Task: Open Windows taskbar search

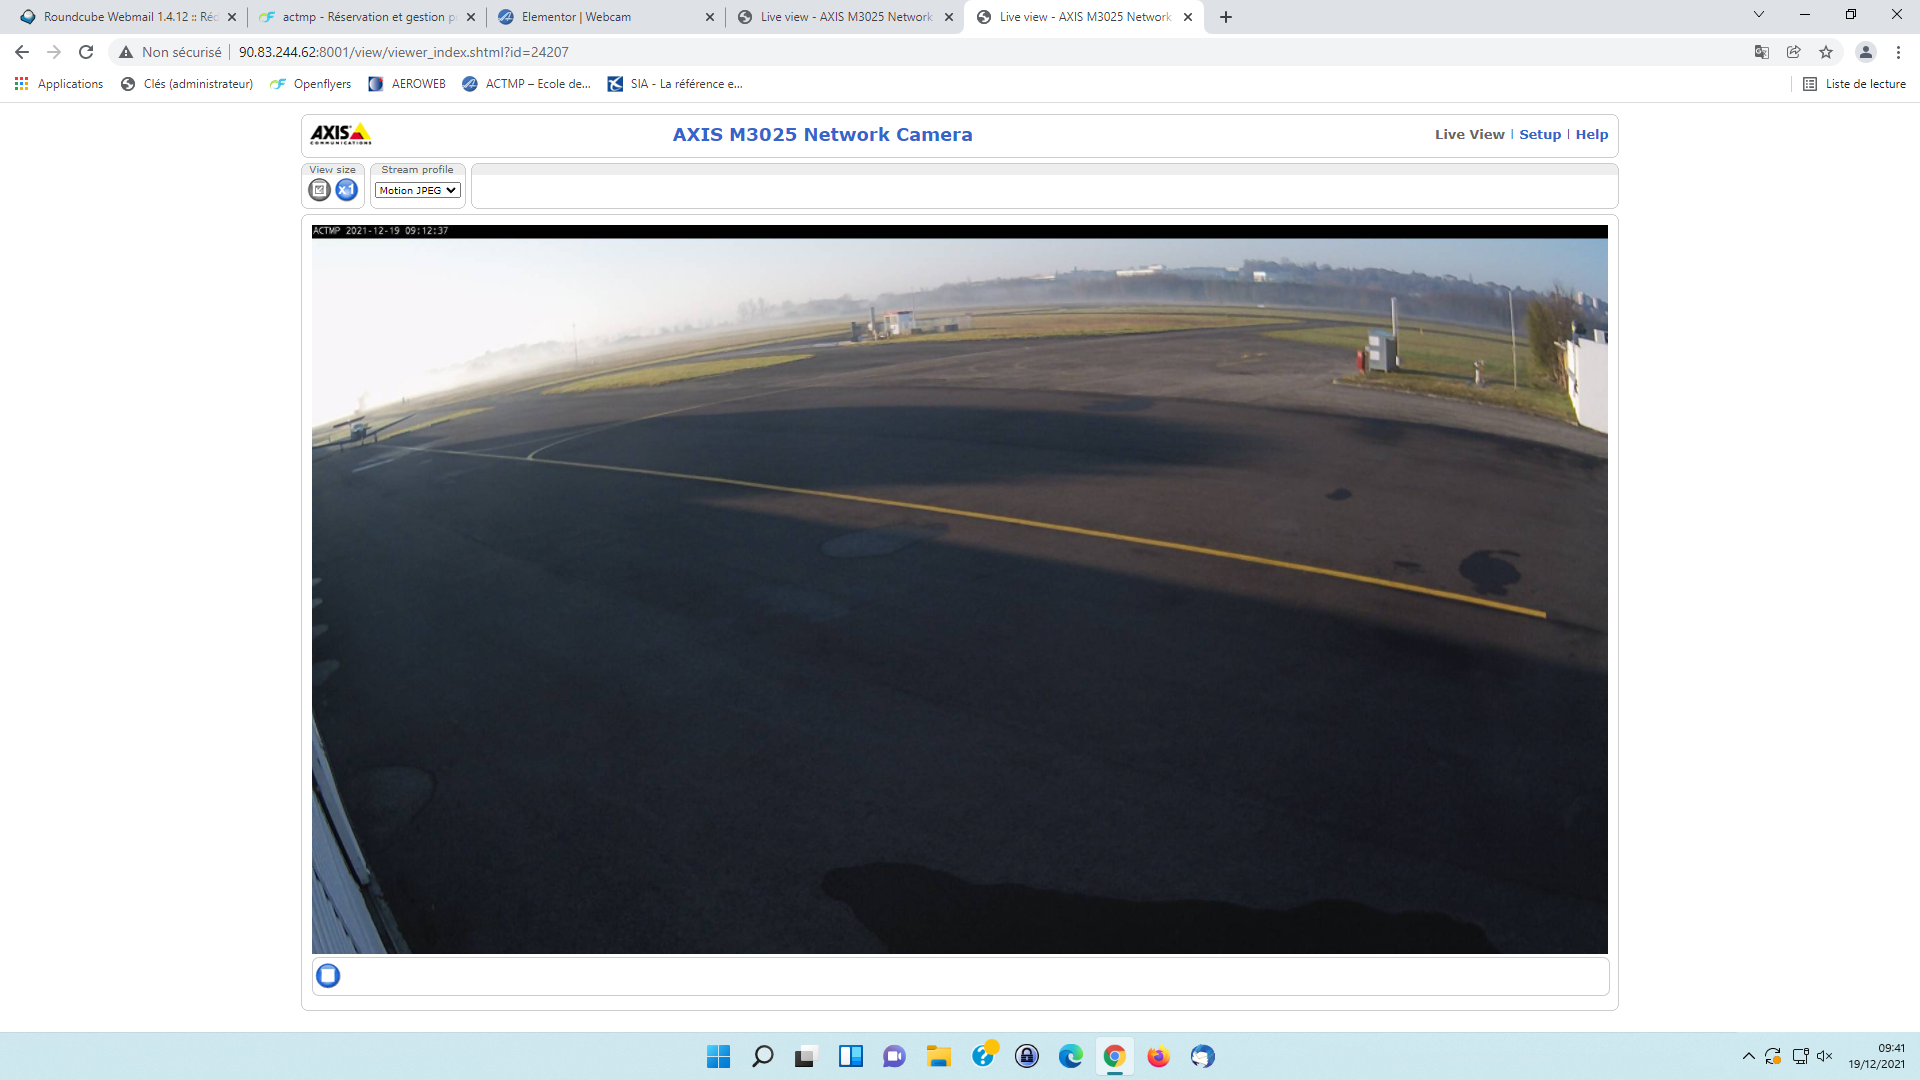Action: (x=763, y=1056)
